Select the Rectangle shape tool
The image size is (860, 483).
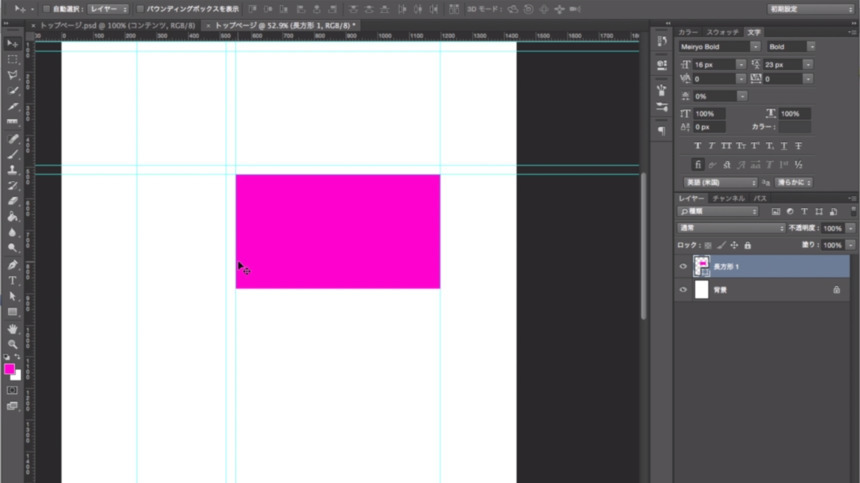[12, 312]
